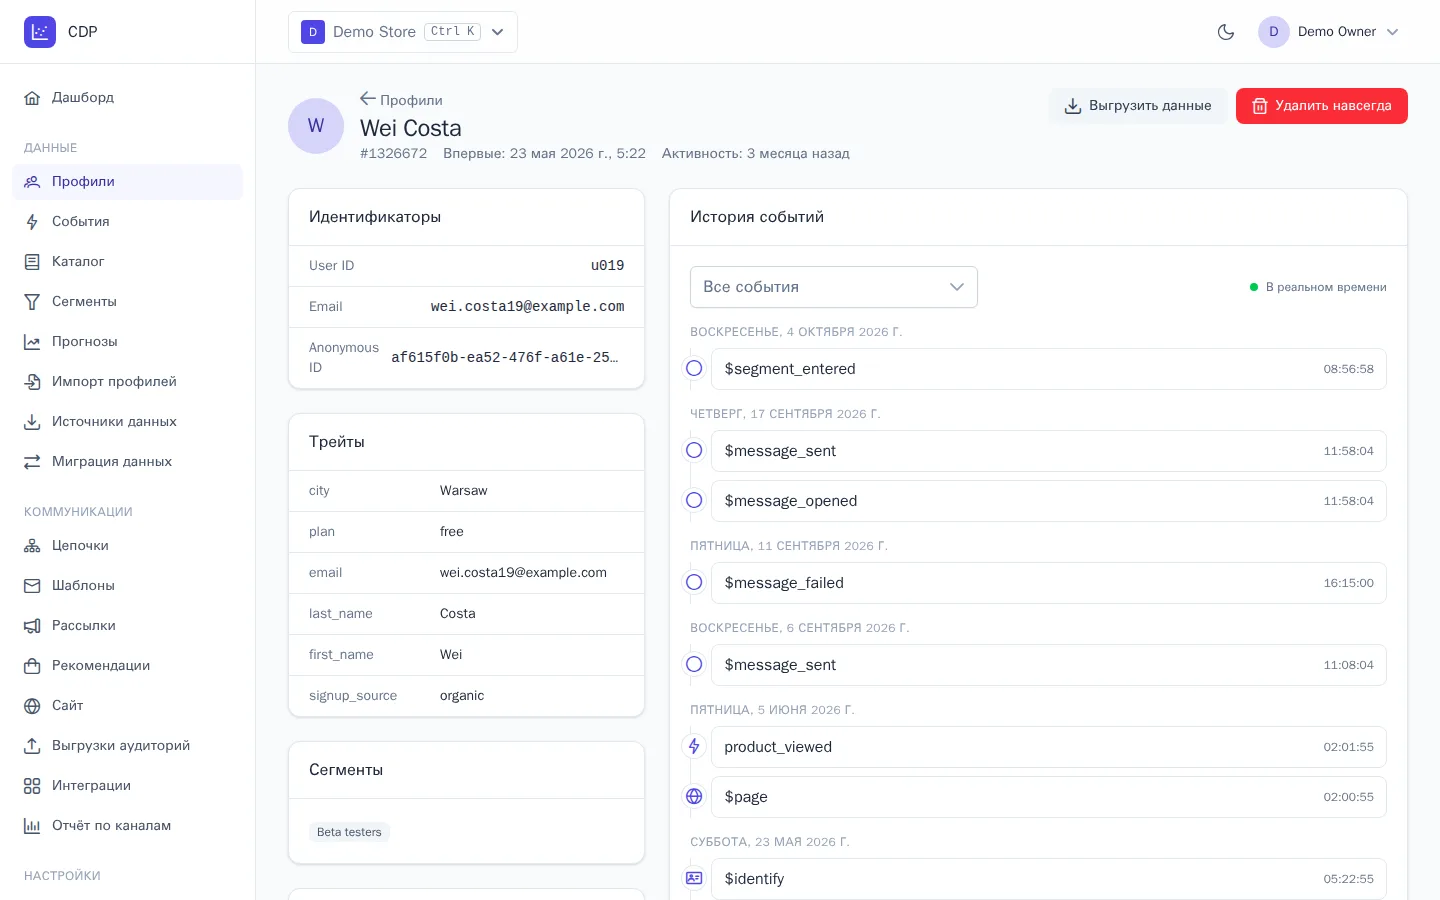Expand the $segment_entered event row
The width and height of the screenshot is (1440, 900).
click(1048, 369)
